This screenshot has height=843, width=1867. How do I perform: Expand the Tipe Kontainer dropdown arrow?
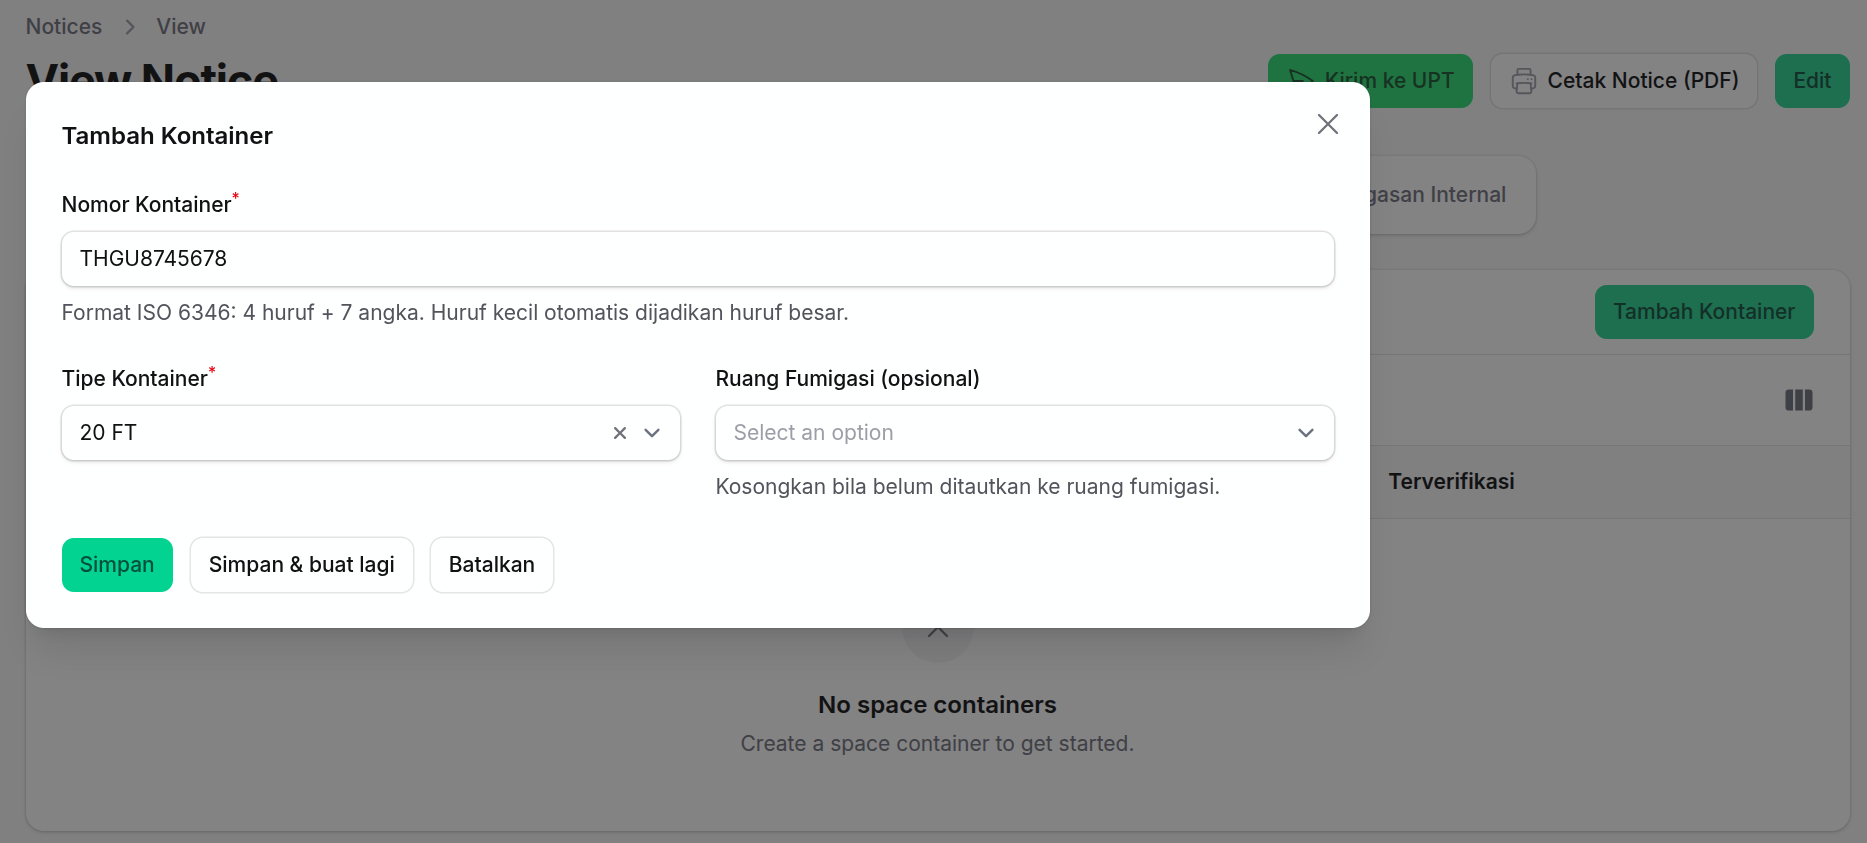(x=652, y=433)
